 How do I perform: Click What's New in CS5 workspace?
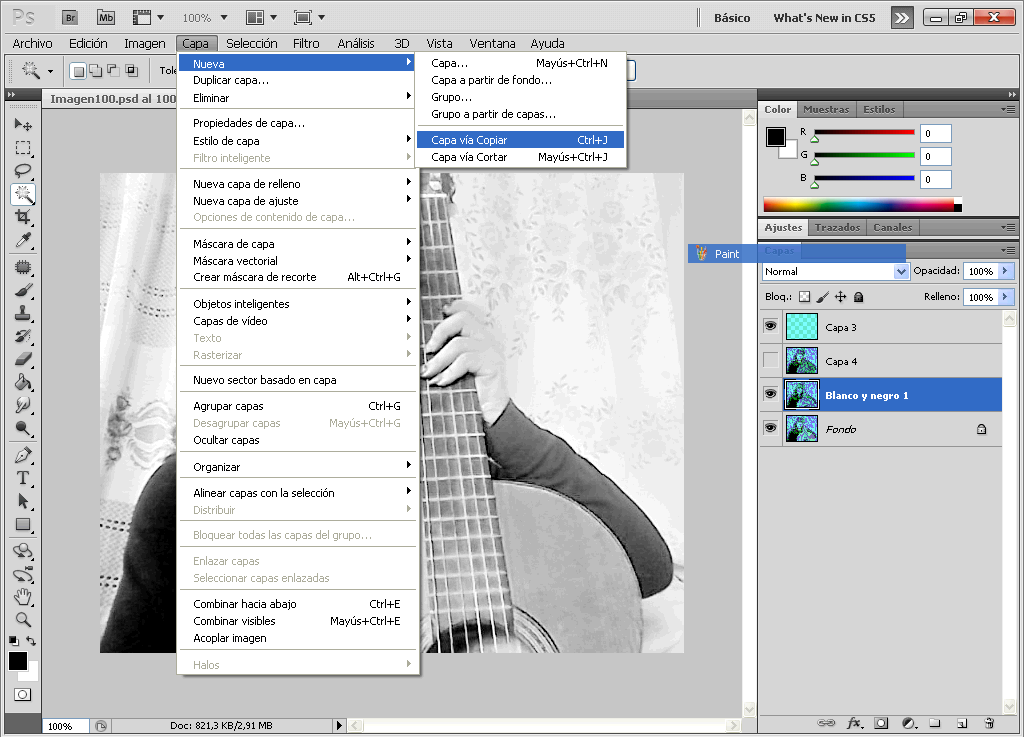tap(824, 18)
